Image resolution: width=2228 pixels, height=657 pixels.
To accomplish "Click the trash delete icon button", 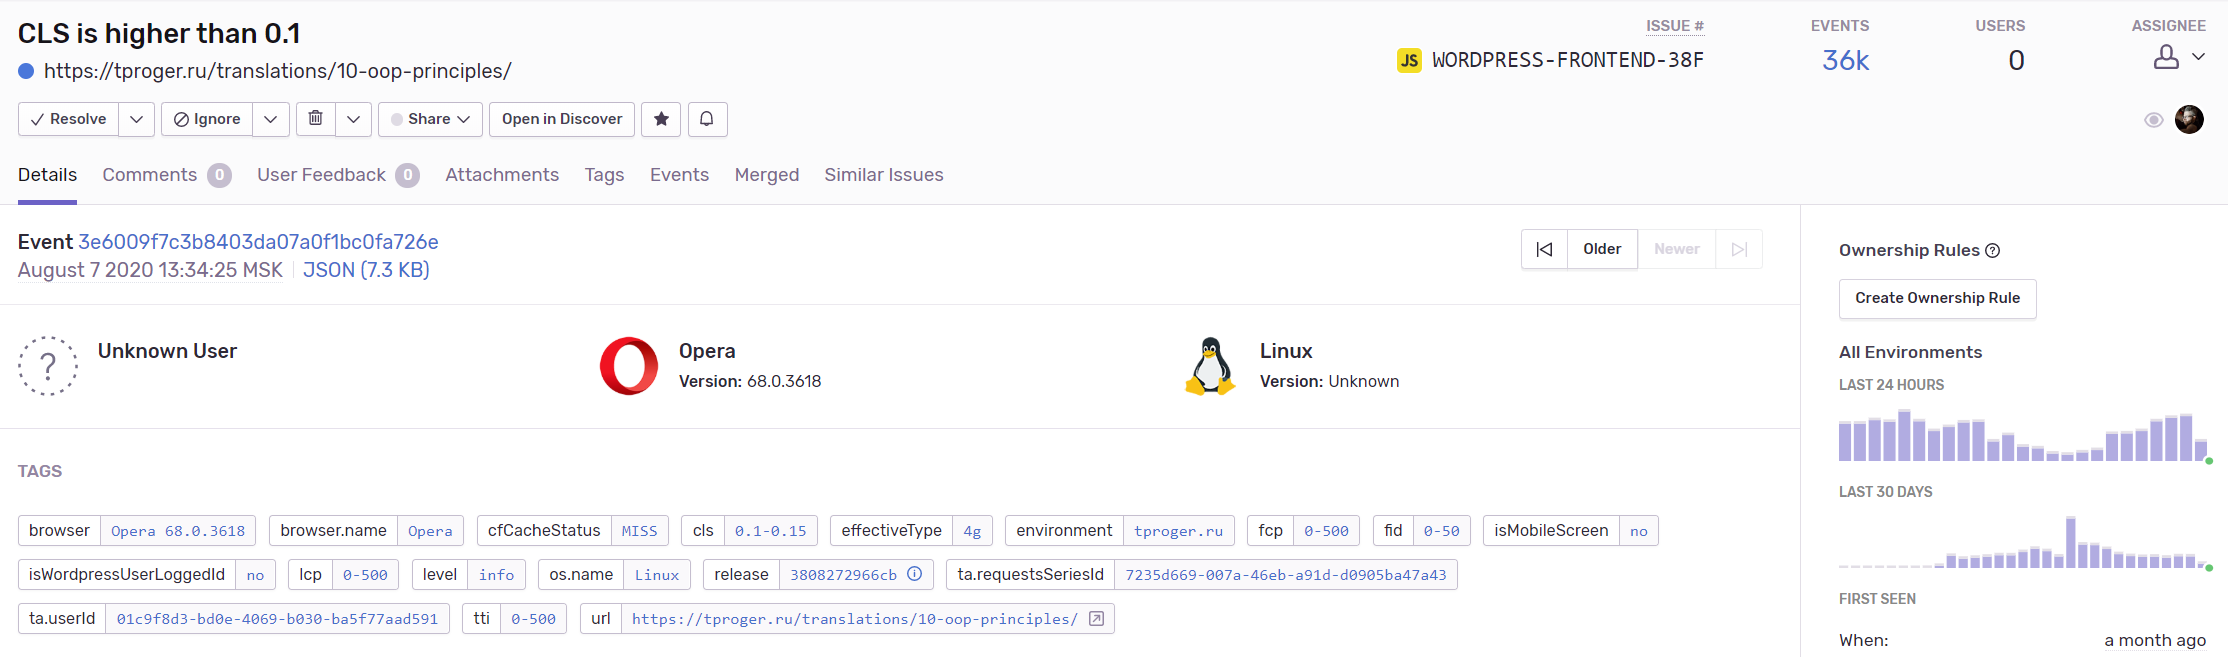I will (316, 119).
